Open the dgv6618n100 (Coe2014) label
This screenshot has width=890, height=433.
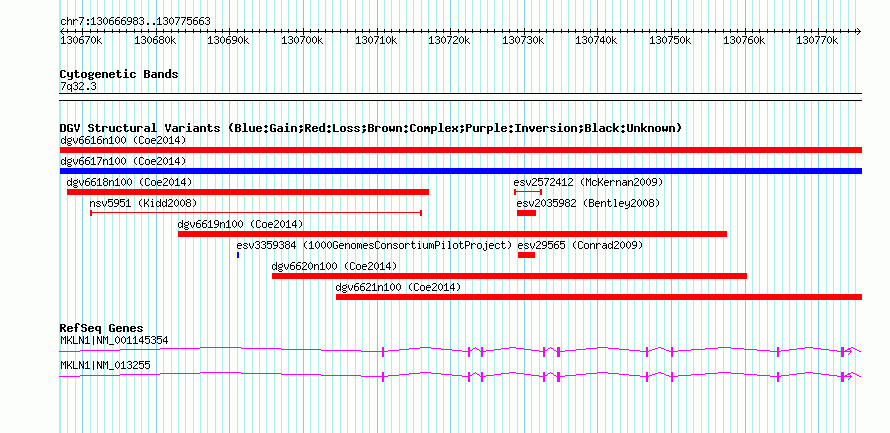tap(129, 182)
